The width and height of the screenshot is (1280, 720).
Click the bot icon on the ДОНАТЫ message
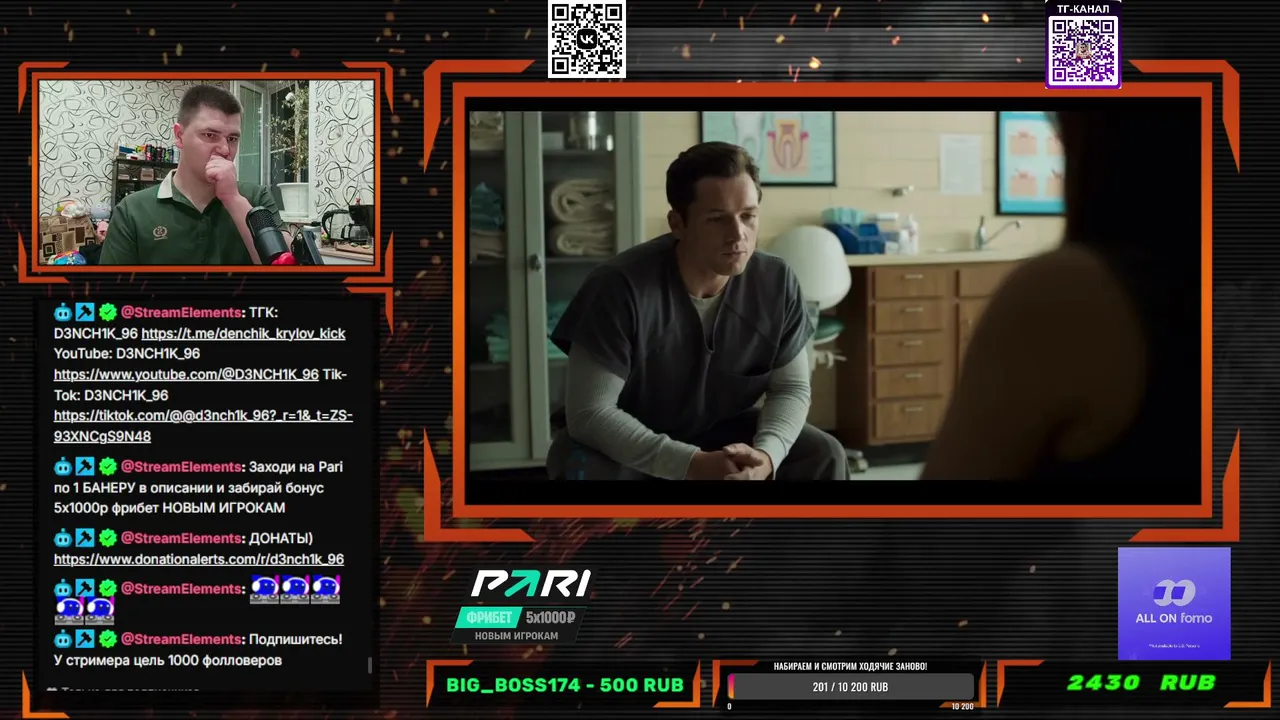pos(63,538)
